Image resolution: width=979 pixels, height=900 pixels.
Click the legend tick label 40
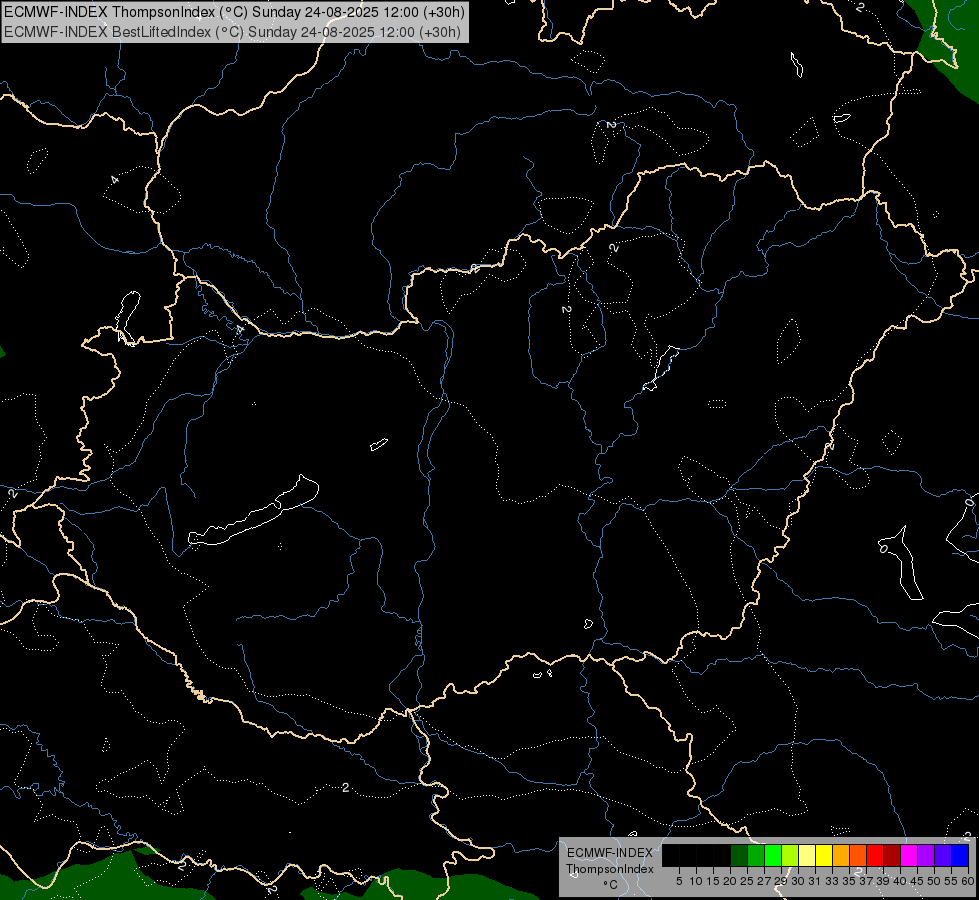[x=900, y=881]
